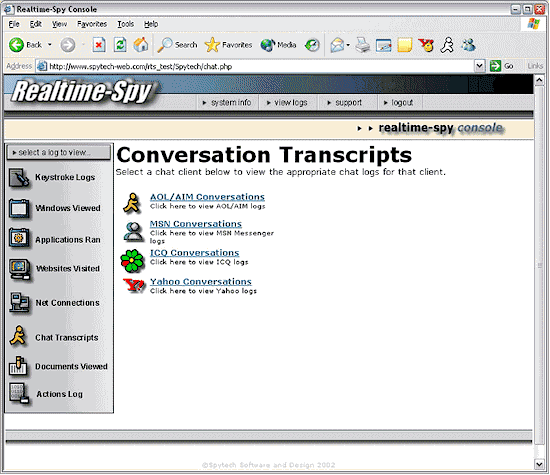Click the History clock icon
This screenshot has height=475, width=550.
pyautogui.click(x=312, y=45)
